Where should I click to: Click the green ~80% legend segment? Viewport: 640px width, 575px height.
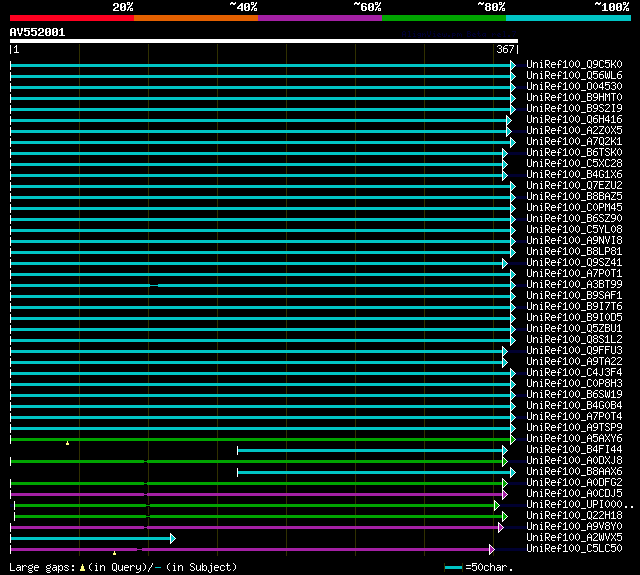[444, 18]
